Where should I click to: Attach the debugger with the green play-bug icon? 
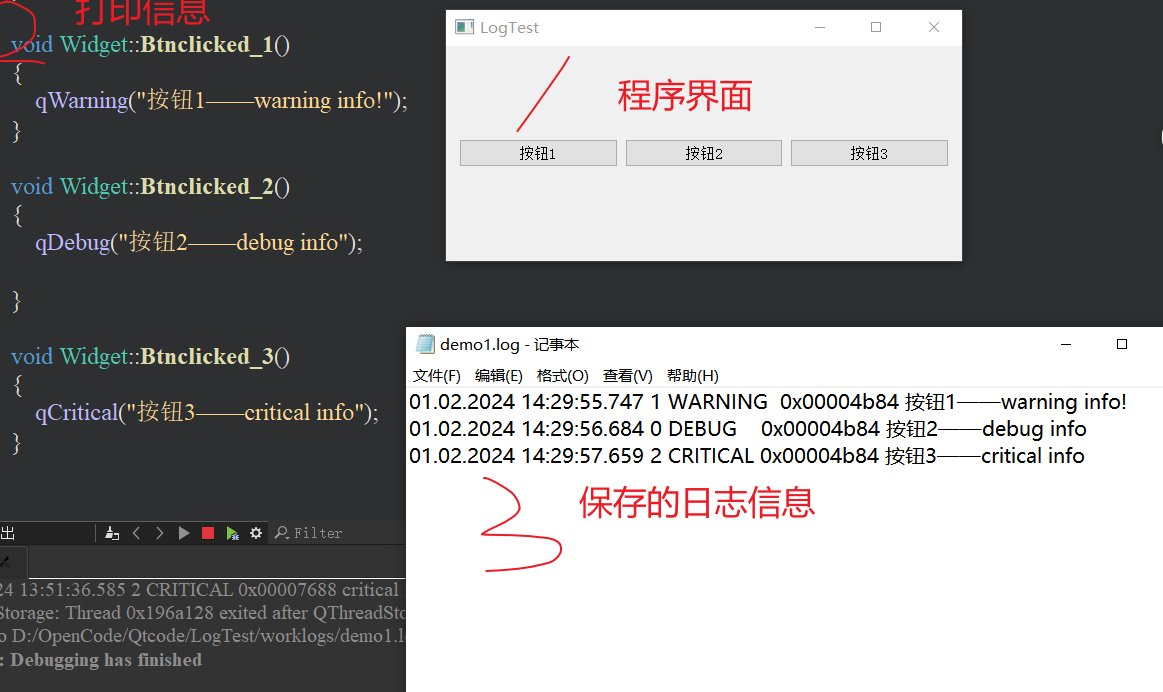point(232,533)
